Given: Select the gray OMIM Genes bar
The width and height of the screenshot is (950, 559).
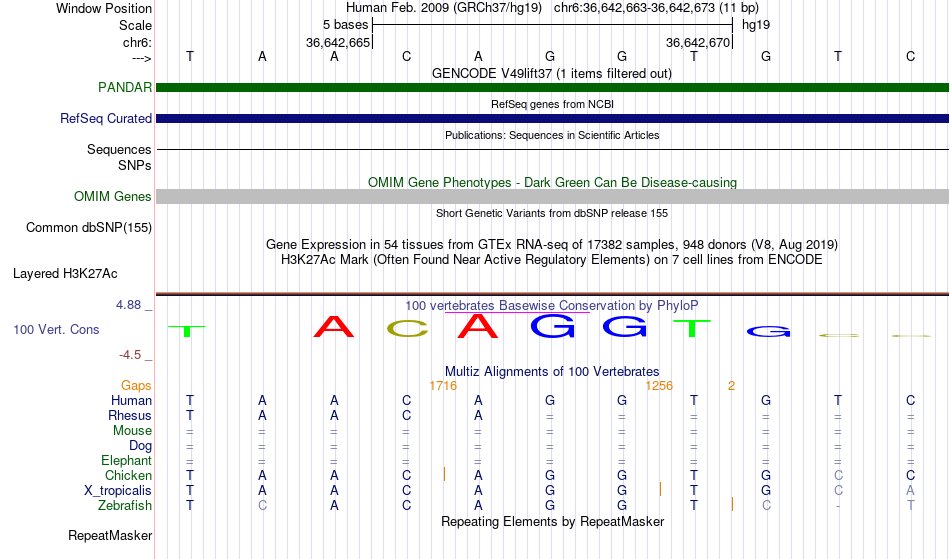Looking at the screenshot, I should 553,196.
